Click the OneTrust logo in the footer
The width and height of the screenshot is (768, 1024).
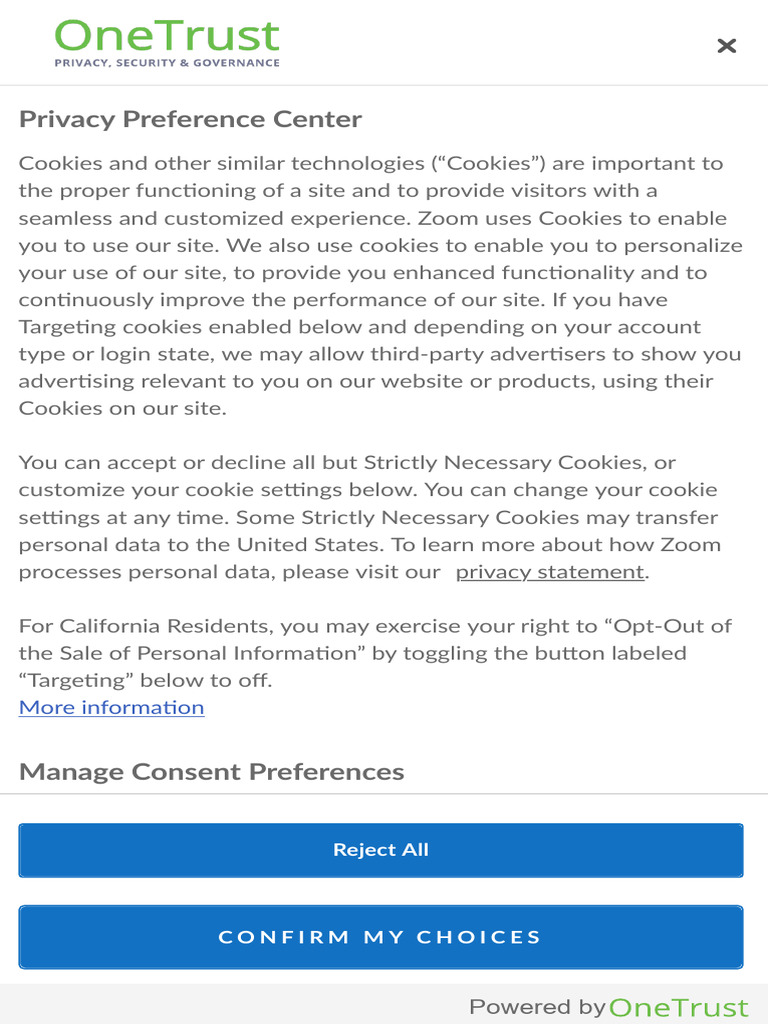point(678,1007)
